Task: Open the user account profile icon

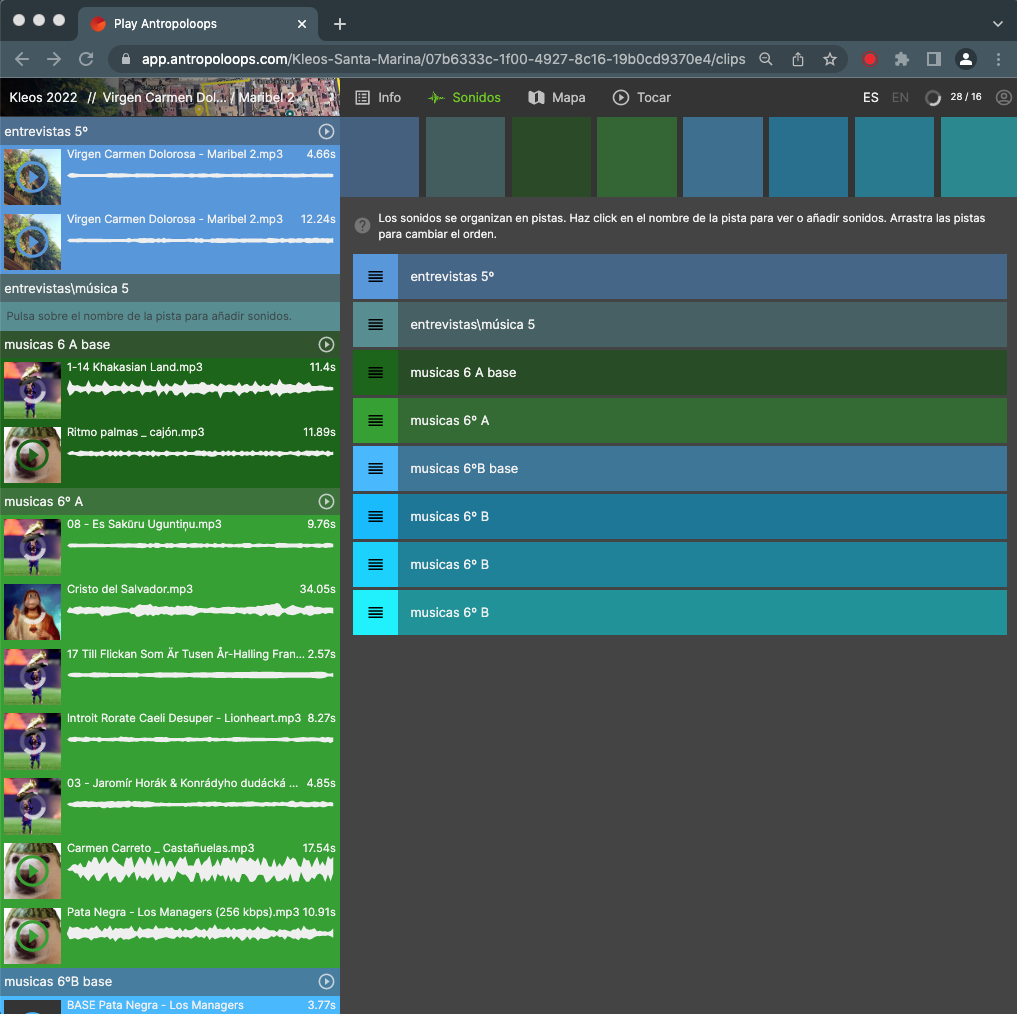Action: pyautogui.click(x=1004, y=97)
